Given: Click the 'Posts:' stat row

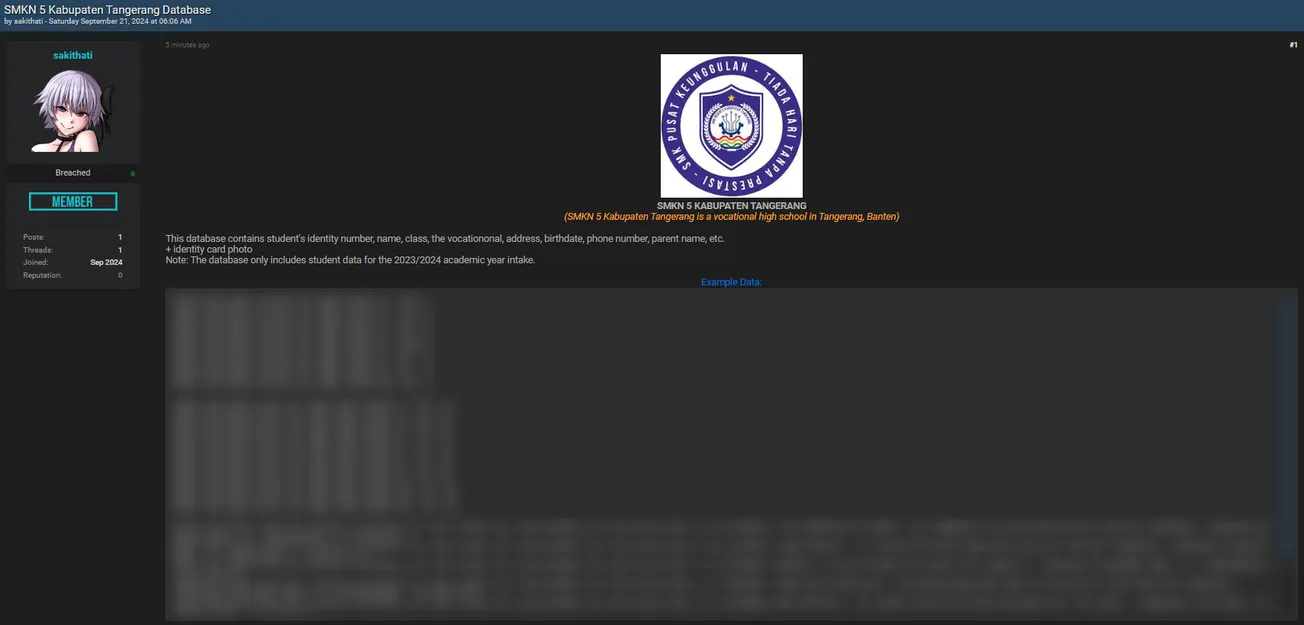Looking at the screenshot, I should click(x=73, y=237).
